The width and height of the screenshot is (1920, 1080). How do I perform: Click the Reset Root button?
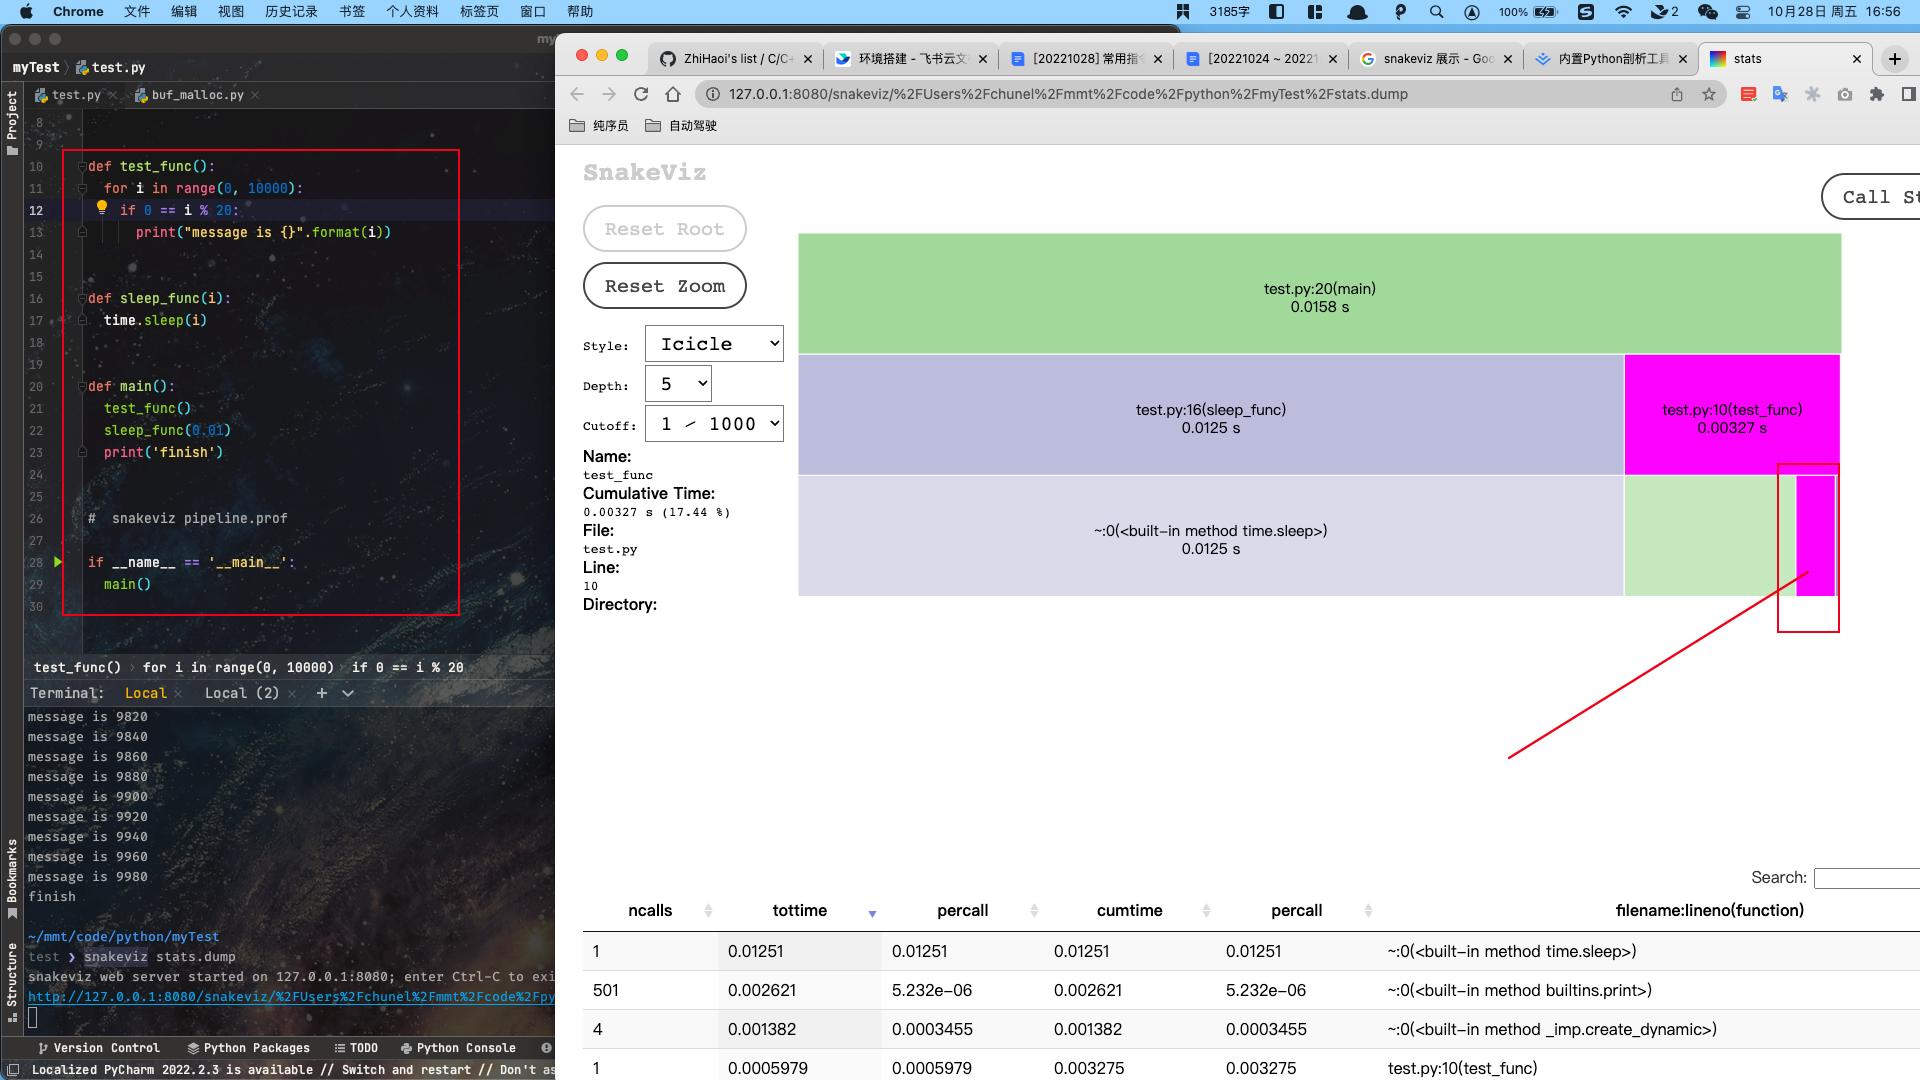click(x=664, y=228)
